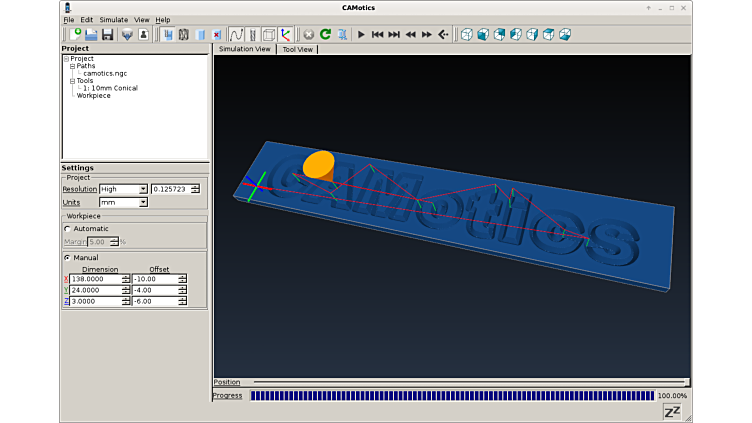Viewport: 752px width, 423px height.
Task: Select the Automatic workpiece radio button
Action: 67,229
